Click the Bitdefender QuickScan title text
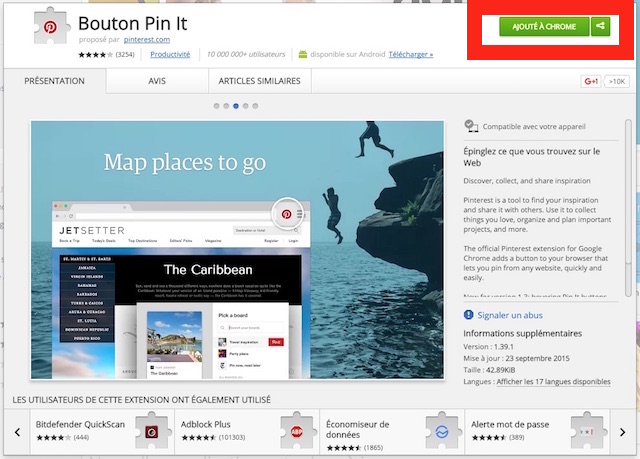The image size is (640, 459). point(80,424)
